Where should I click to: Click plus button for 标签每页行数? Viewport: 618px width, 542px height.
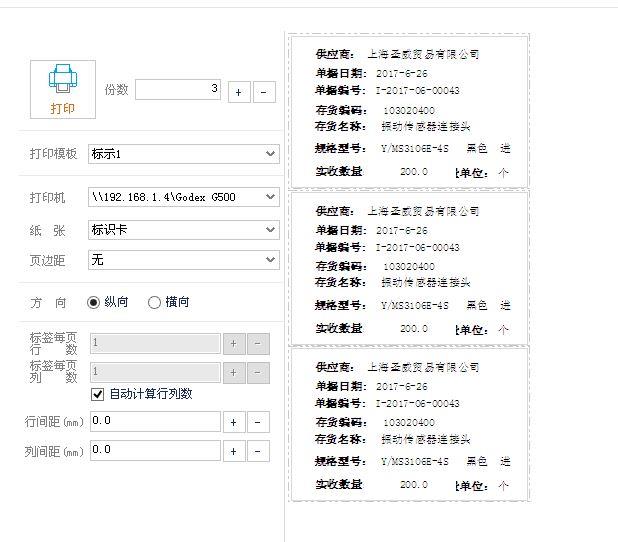pos(234,344)
